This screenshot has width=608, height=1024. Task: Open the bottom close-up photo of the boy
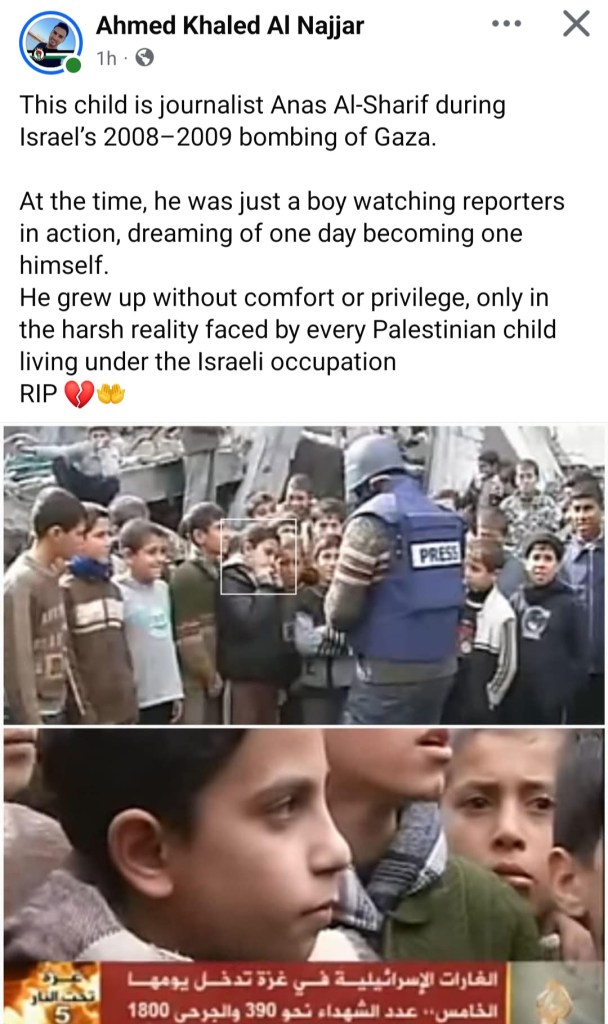coord(304,876)
